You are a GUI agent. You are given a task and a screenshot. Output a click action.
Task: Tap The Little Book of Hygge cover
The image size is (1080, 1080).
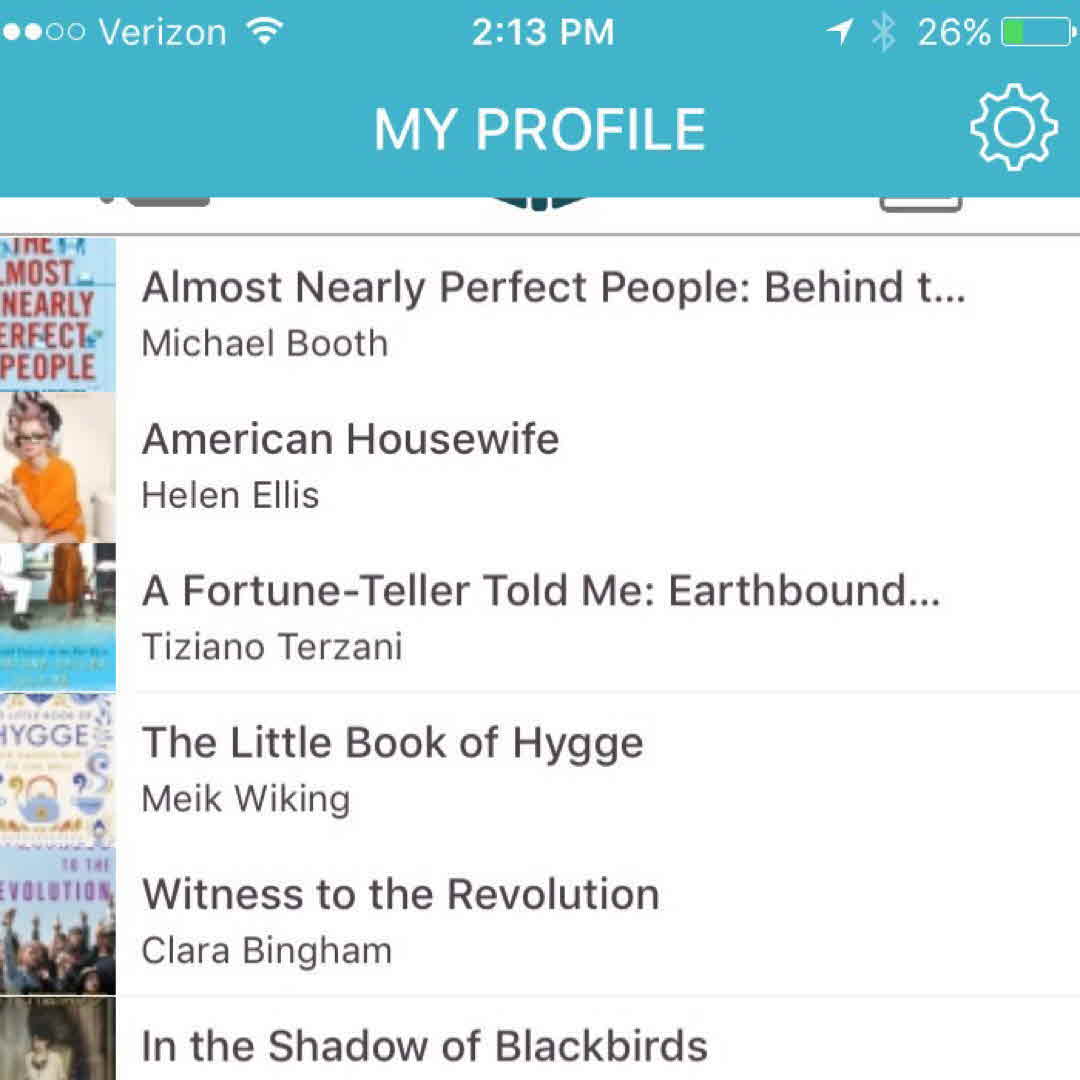[x=57, y=769]
